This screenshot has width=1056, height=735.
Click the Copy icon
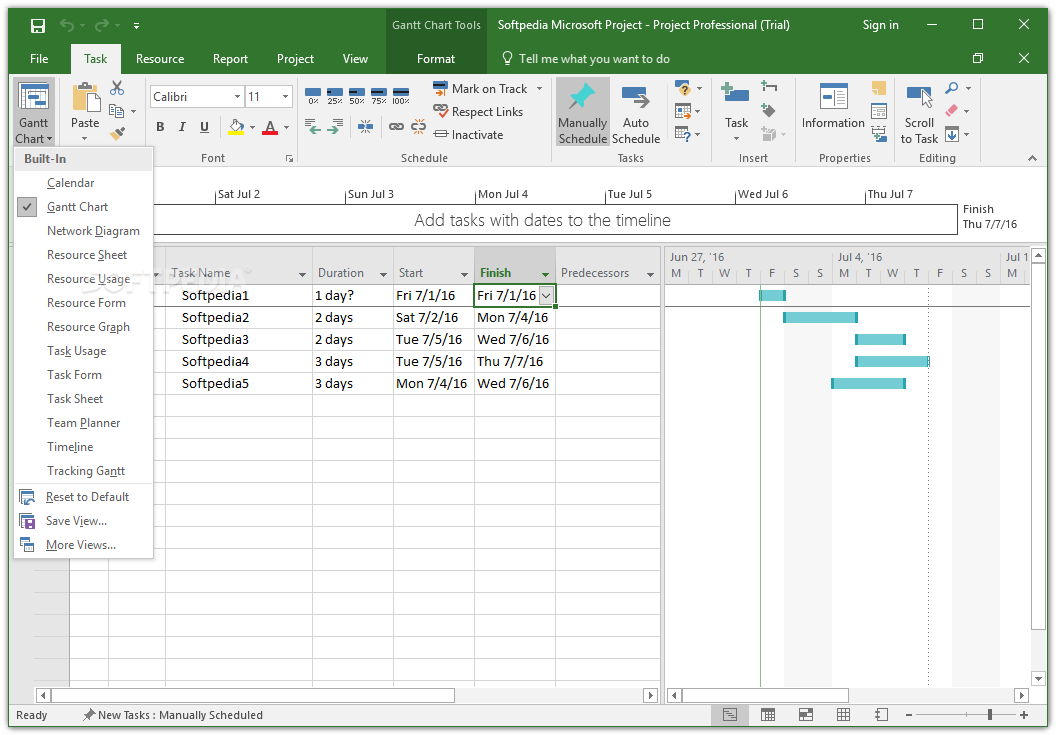pyautogui.click(x=117, y=110)
